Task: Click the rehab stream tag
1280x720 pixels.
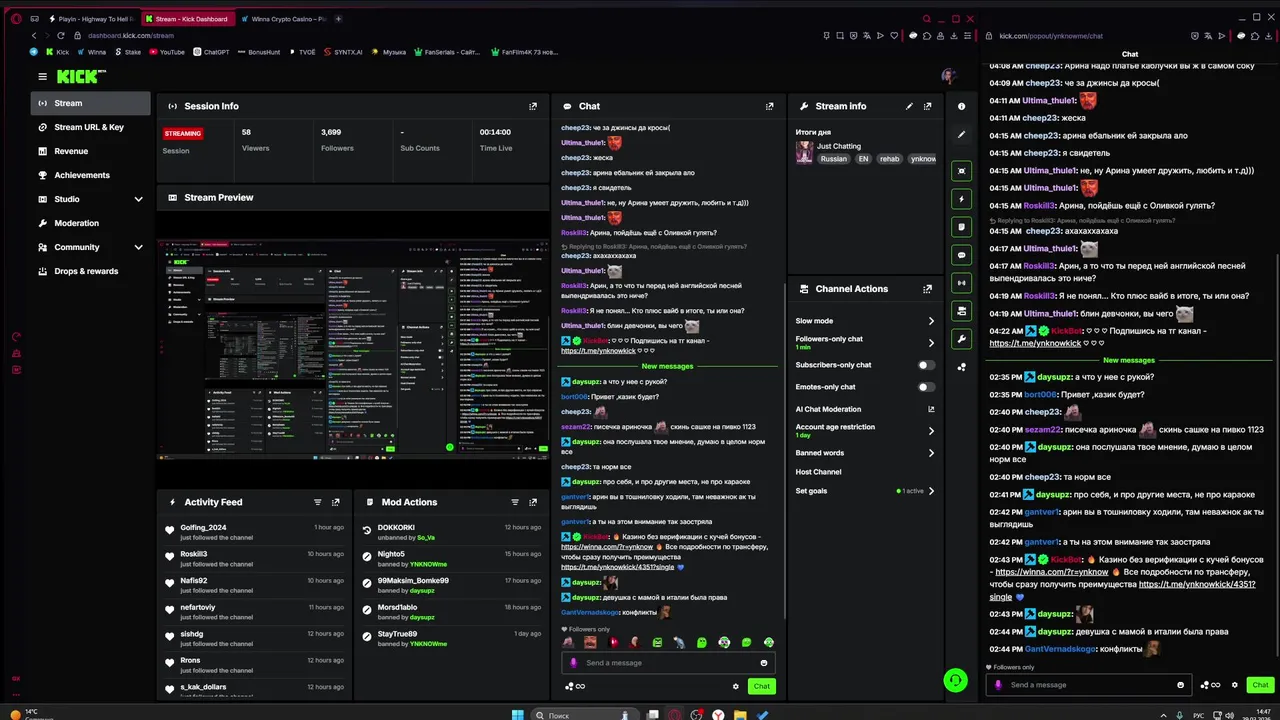Action: pos(889,159)
